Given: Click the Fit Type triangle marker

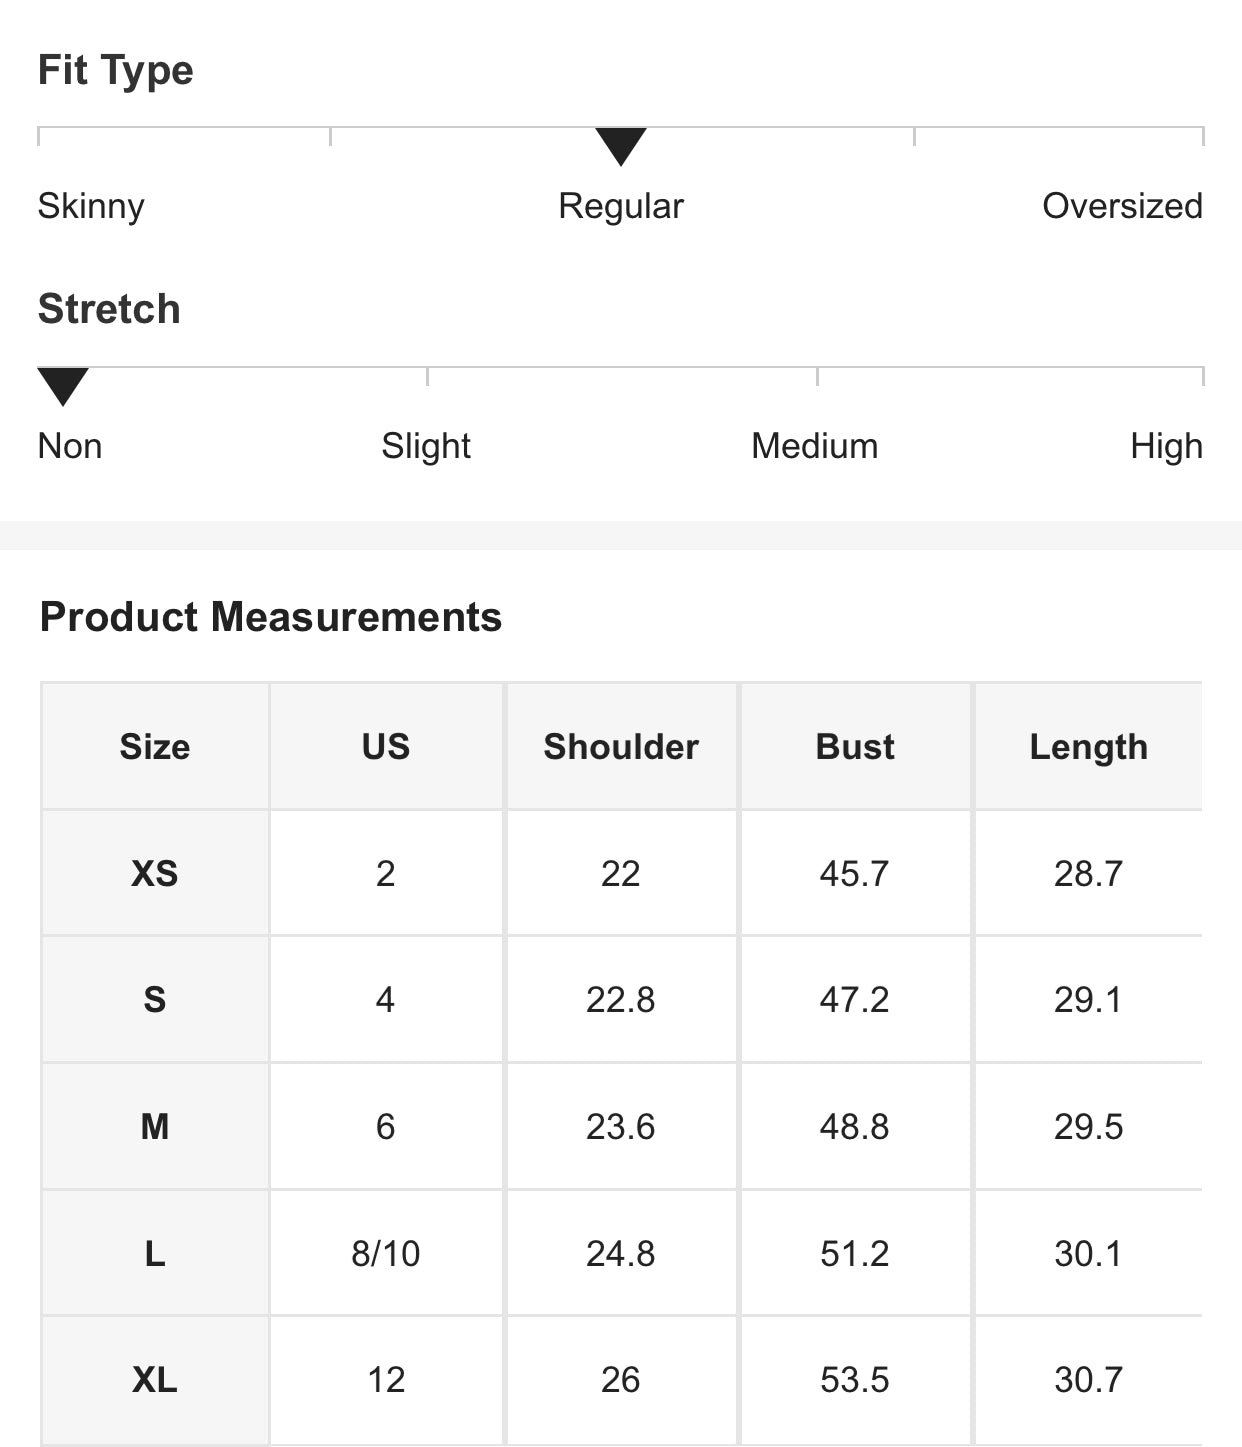Looking at the screenshot, I should pos(620,145).
